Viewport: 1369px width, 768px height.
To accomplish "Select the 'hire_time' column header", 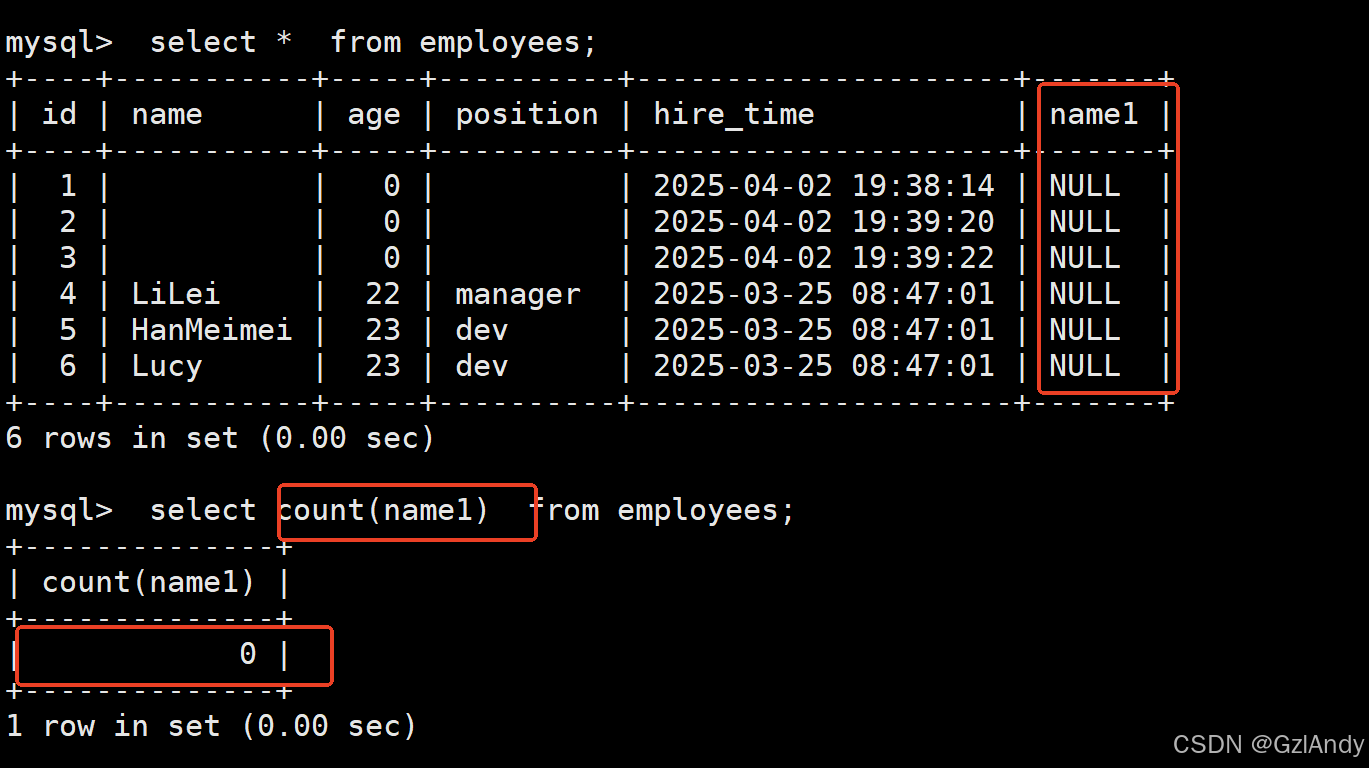I will [734, 115].
